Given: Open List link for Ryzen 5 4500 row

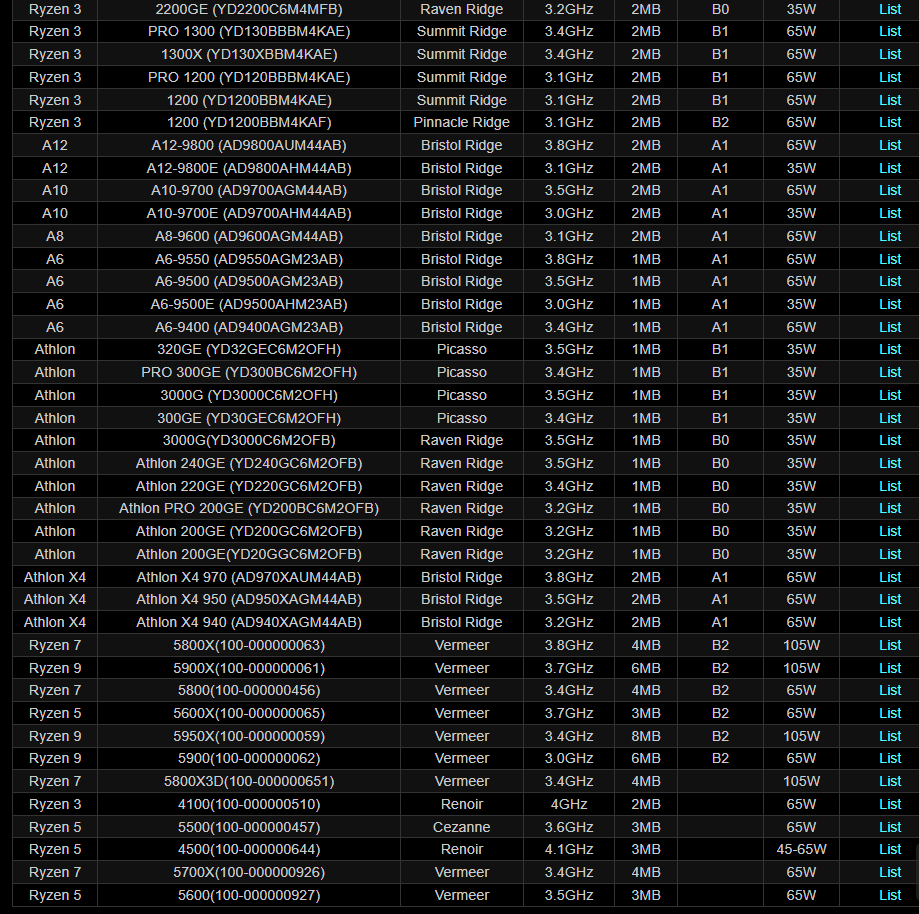Looking at the screenshot, I should coord(890,849).
